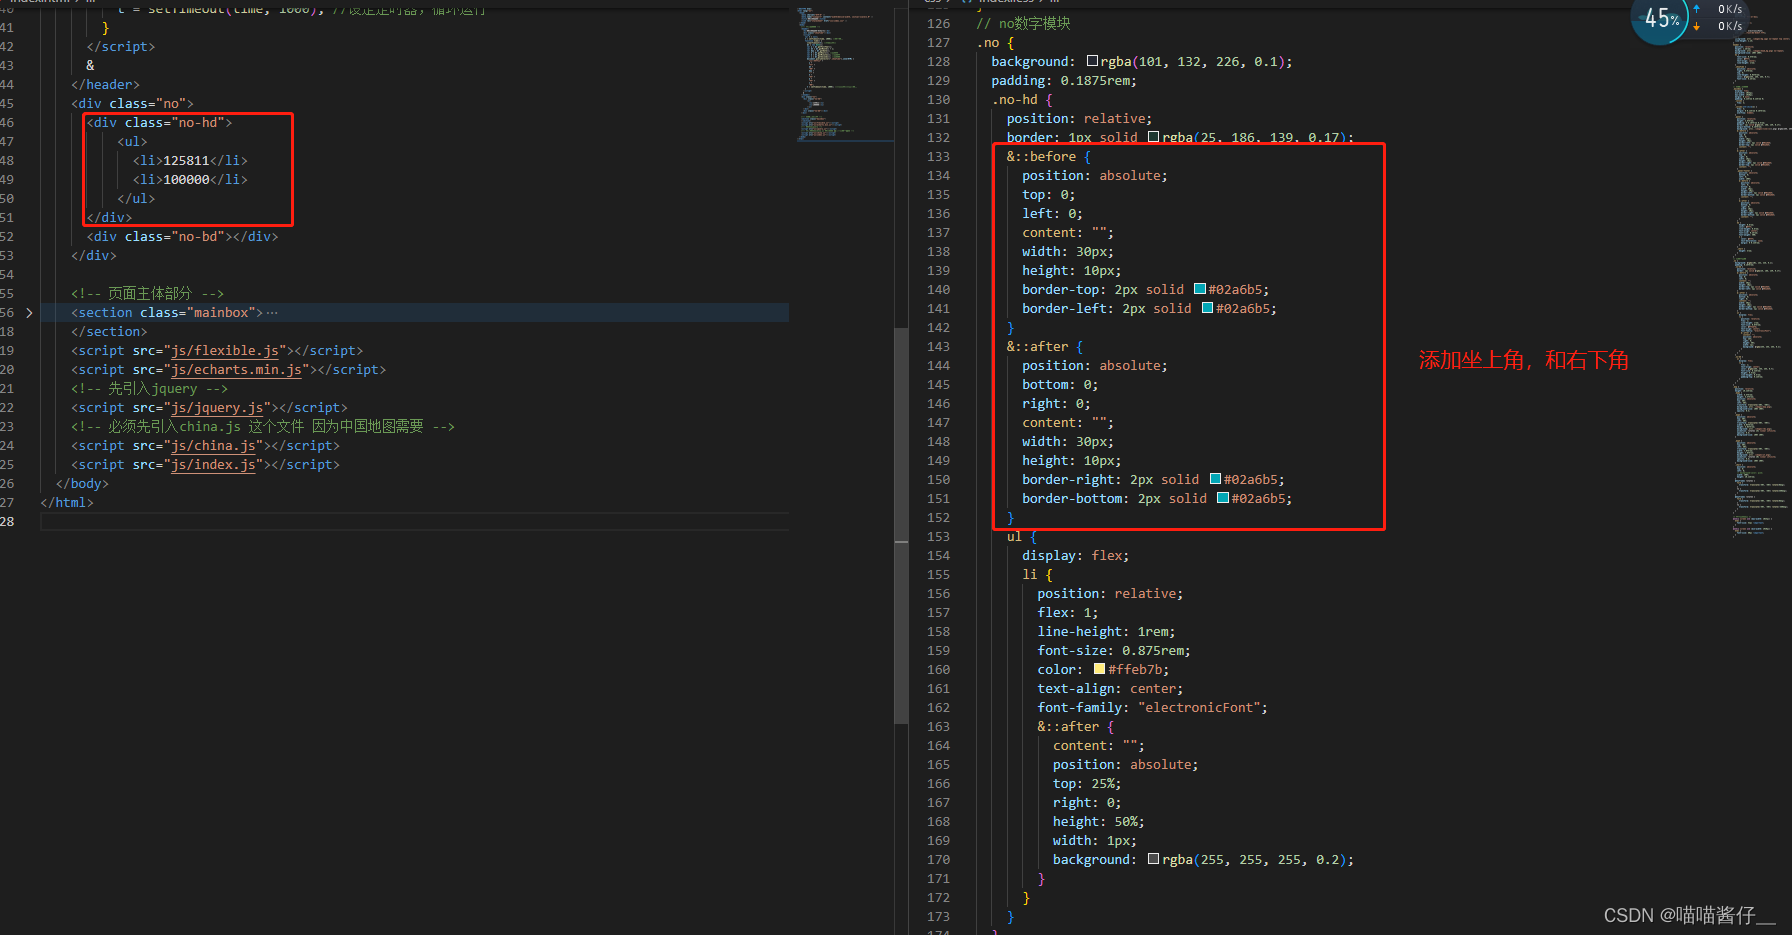Click the ul { selector line
Screen dimensions: 1792x935
(x=1022, y=536)
